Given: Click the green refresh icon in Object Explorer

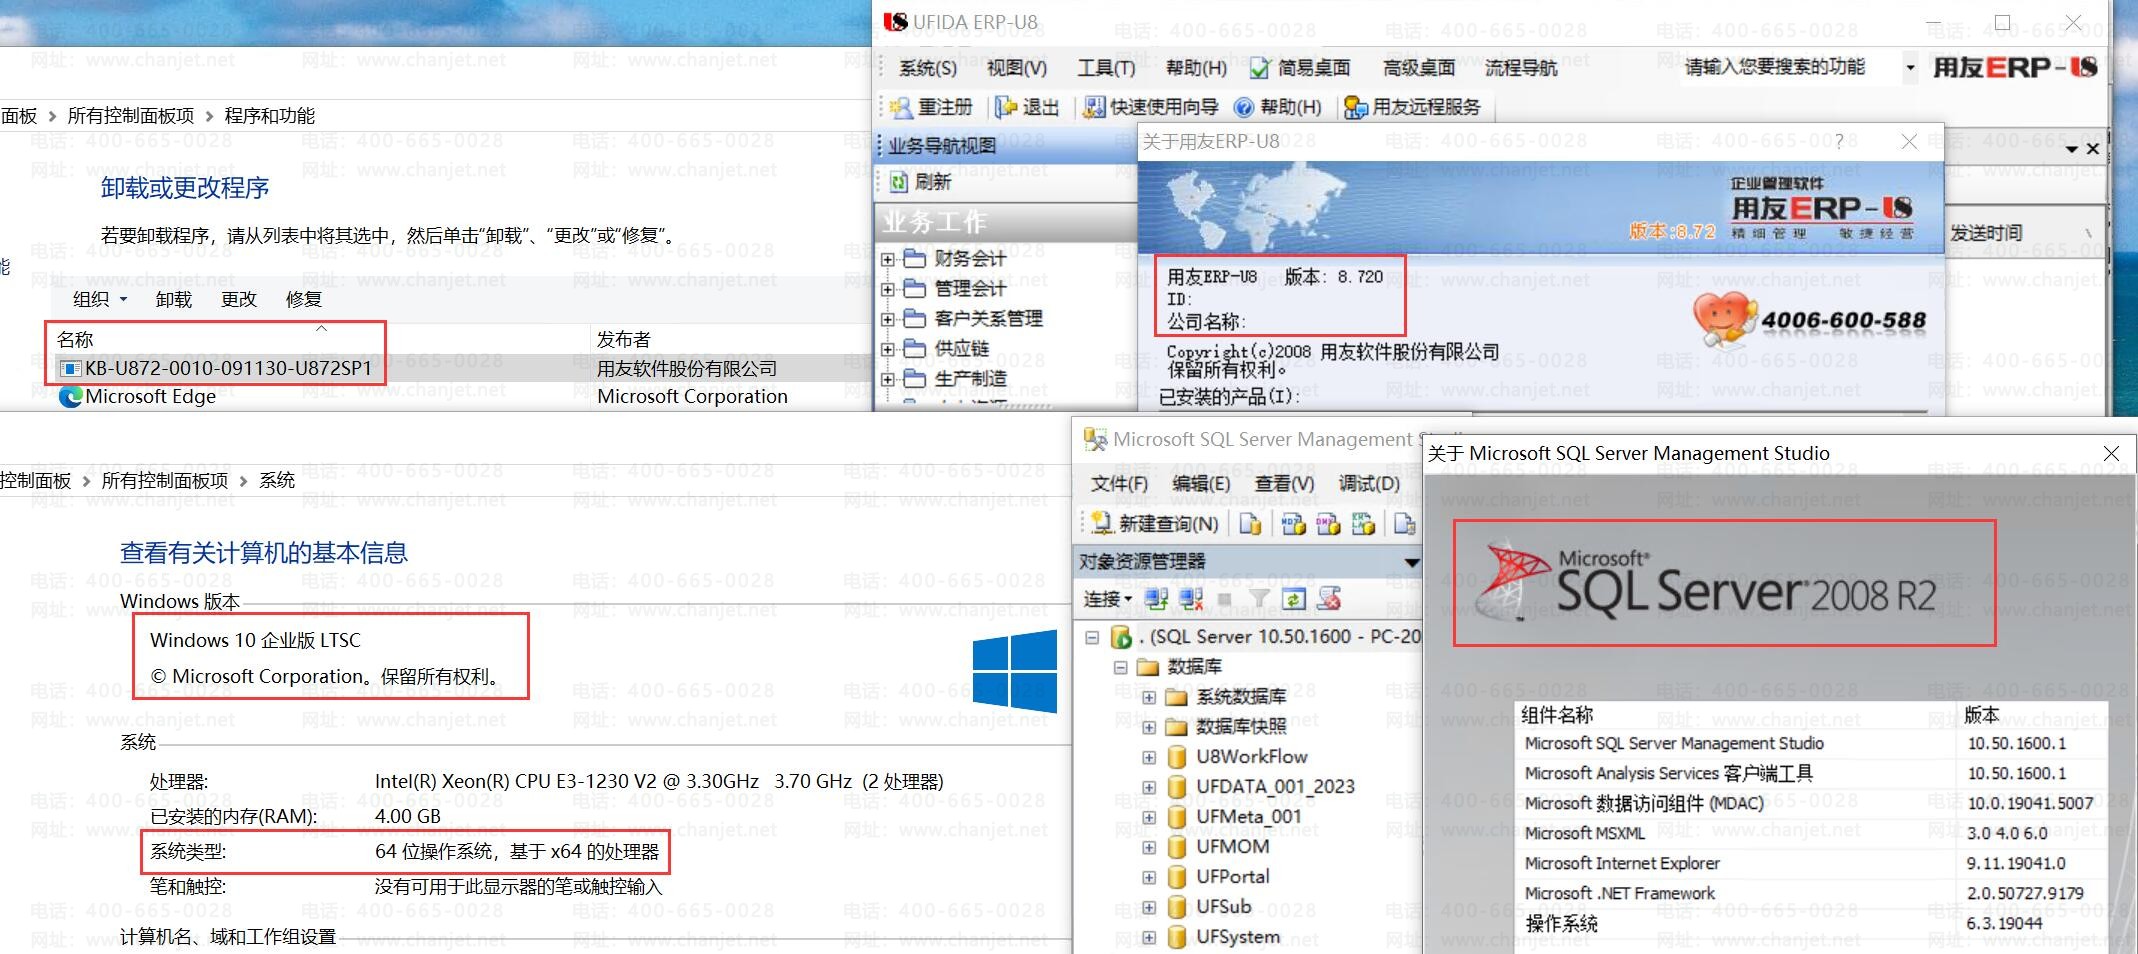Looking at the screenshot, I should point(1294,599).
